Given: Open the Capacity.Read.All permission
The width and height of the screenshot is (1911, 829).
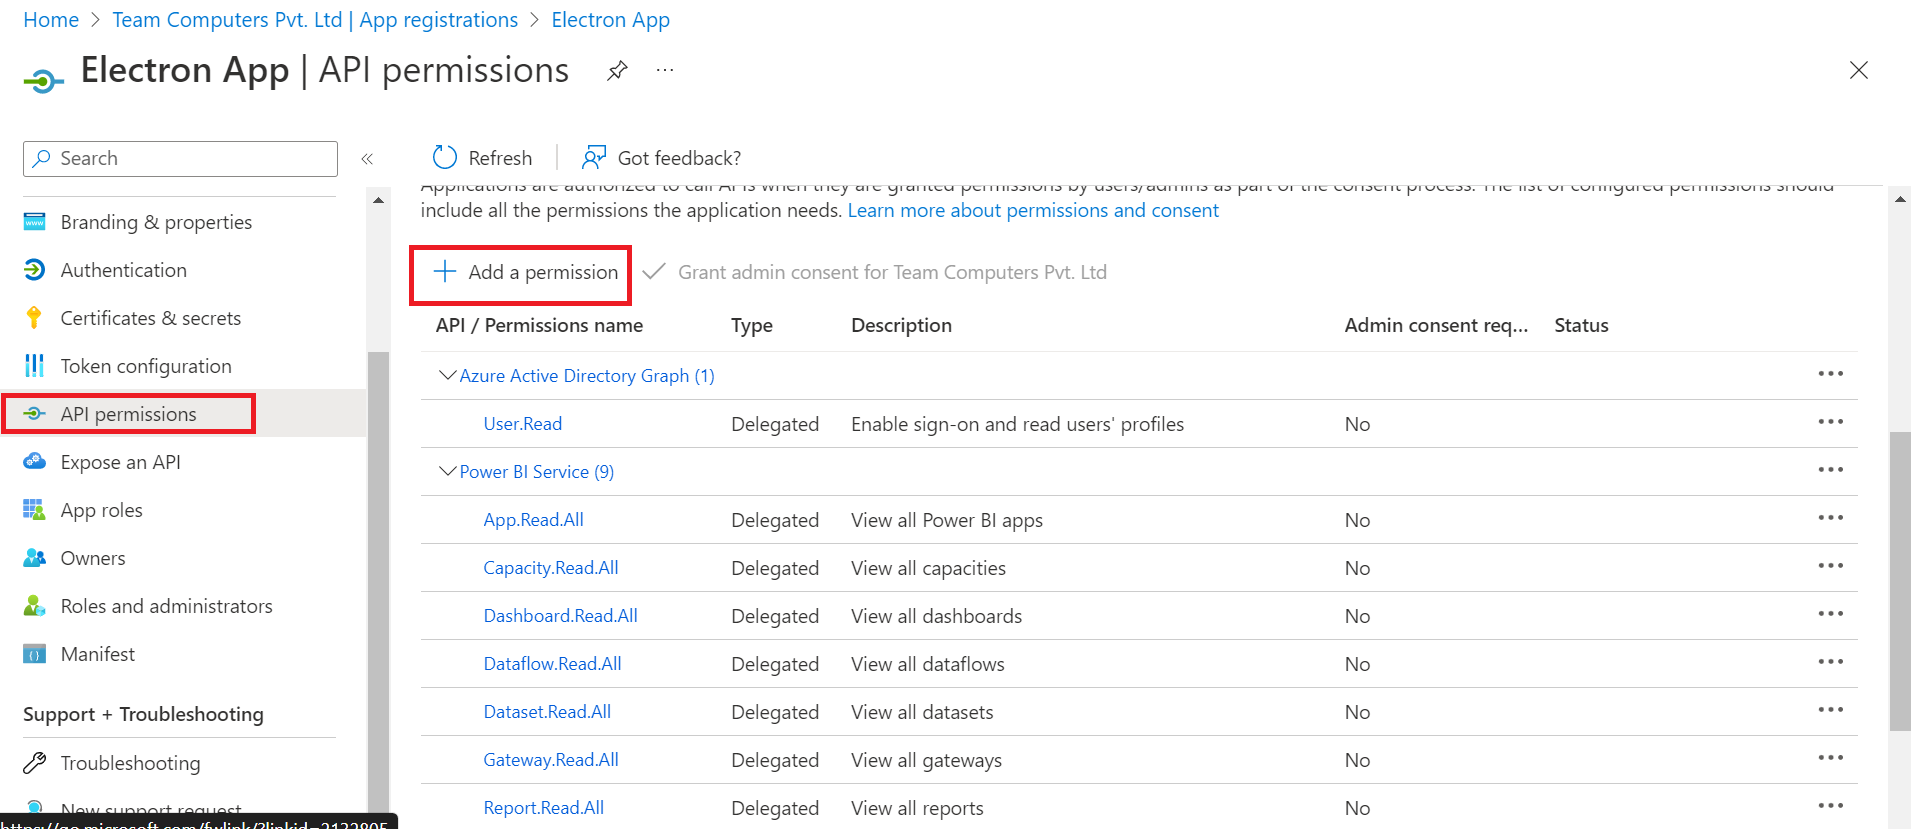Looking at the screenshot, I should click(x=551, y=567).
